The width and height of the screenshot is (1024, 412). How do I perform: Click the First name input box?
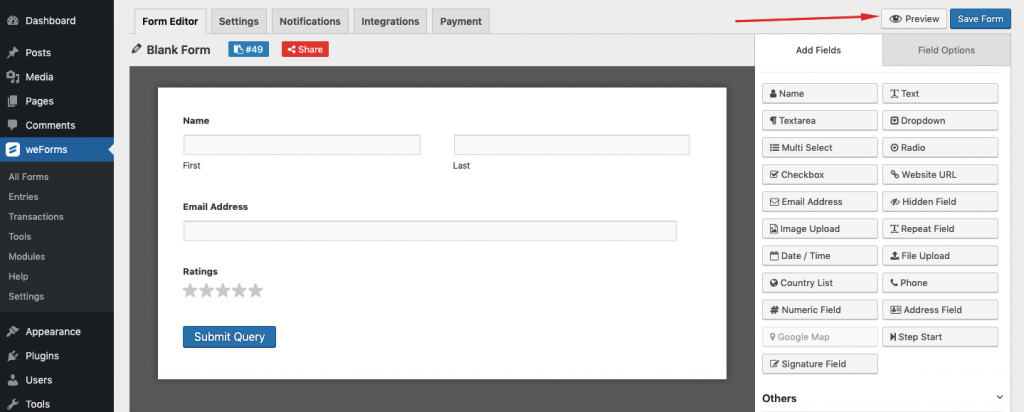point(302,145)
